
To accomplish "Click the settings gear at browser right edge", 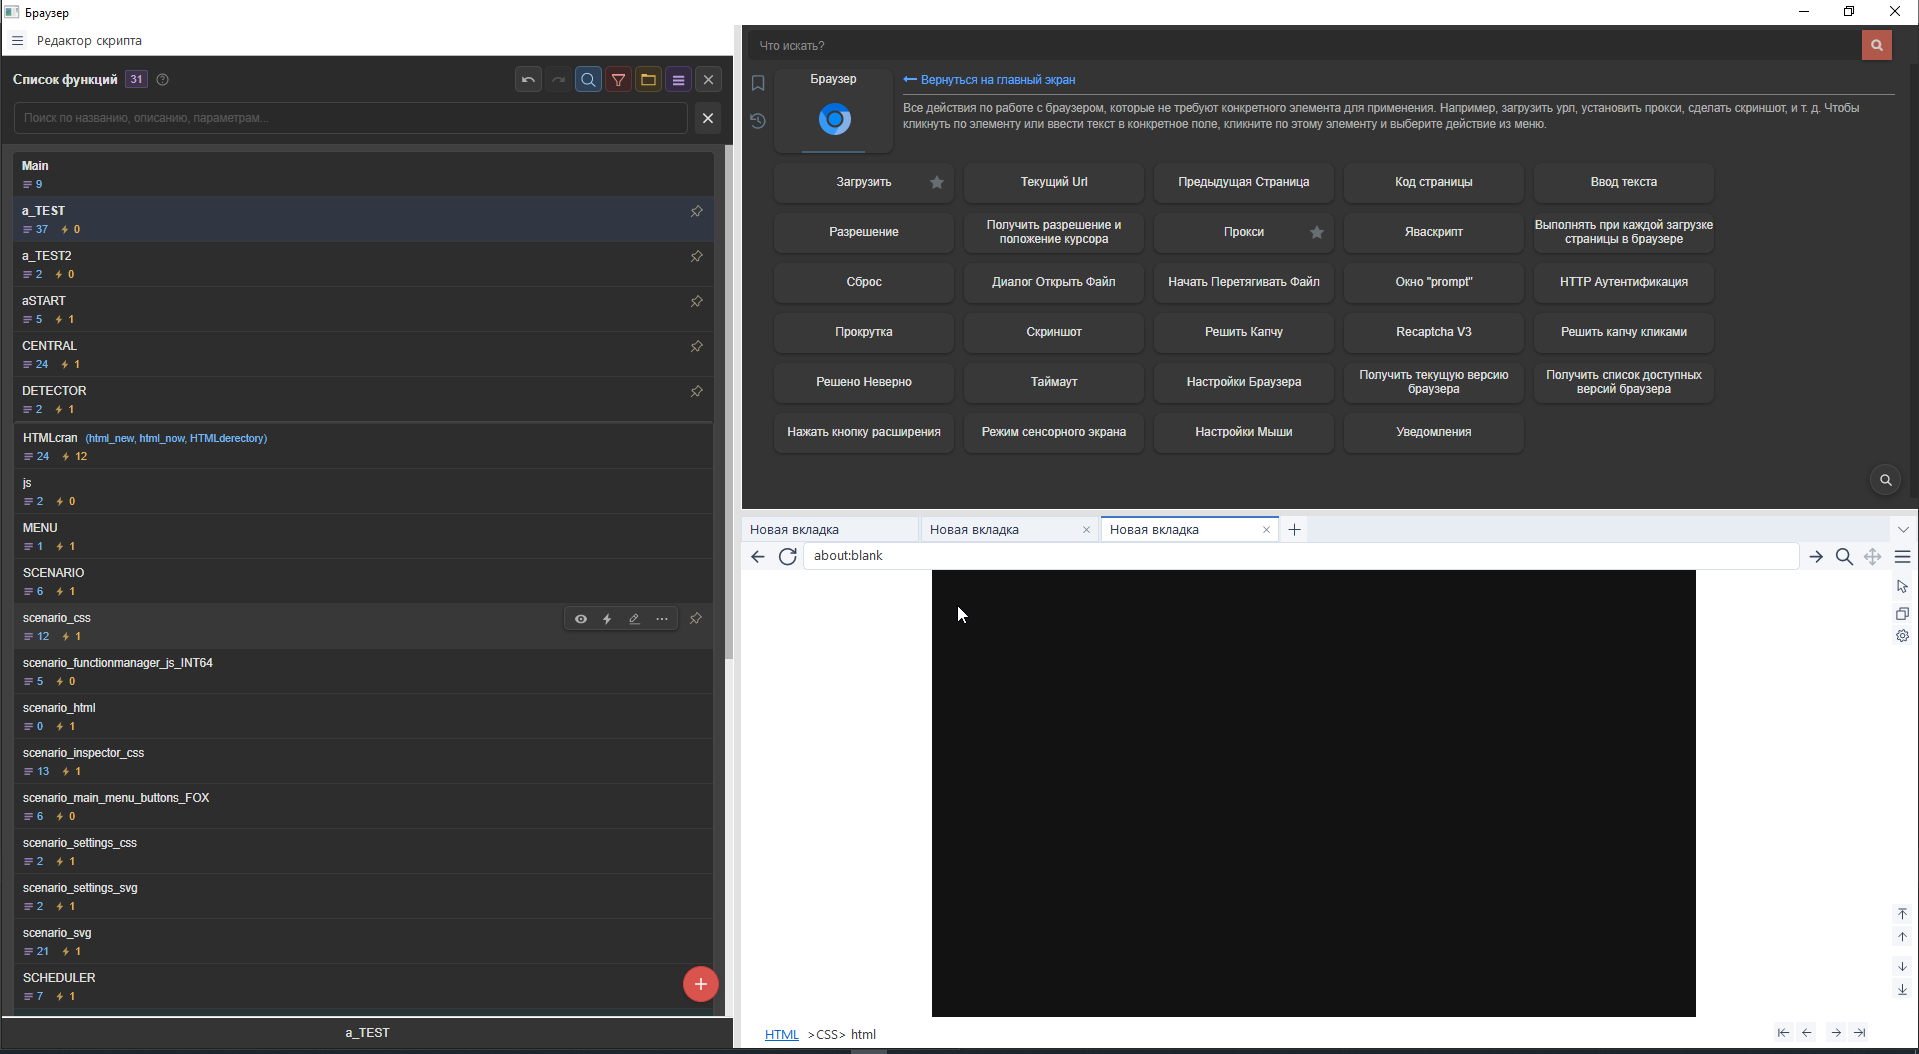I will (x=1902, y=636).
